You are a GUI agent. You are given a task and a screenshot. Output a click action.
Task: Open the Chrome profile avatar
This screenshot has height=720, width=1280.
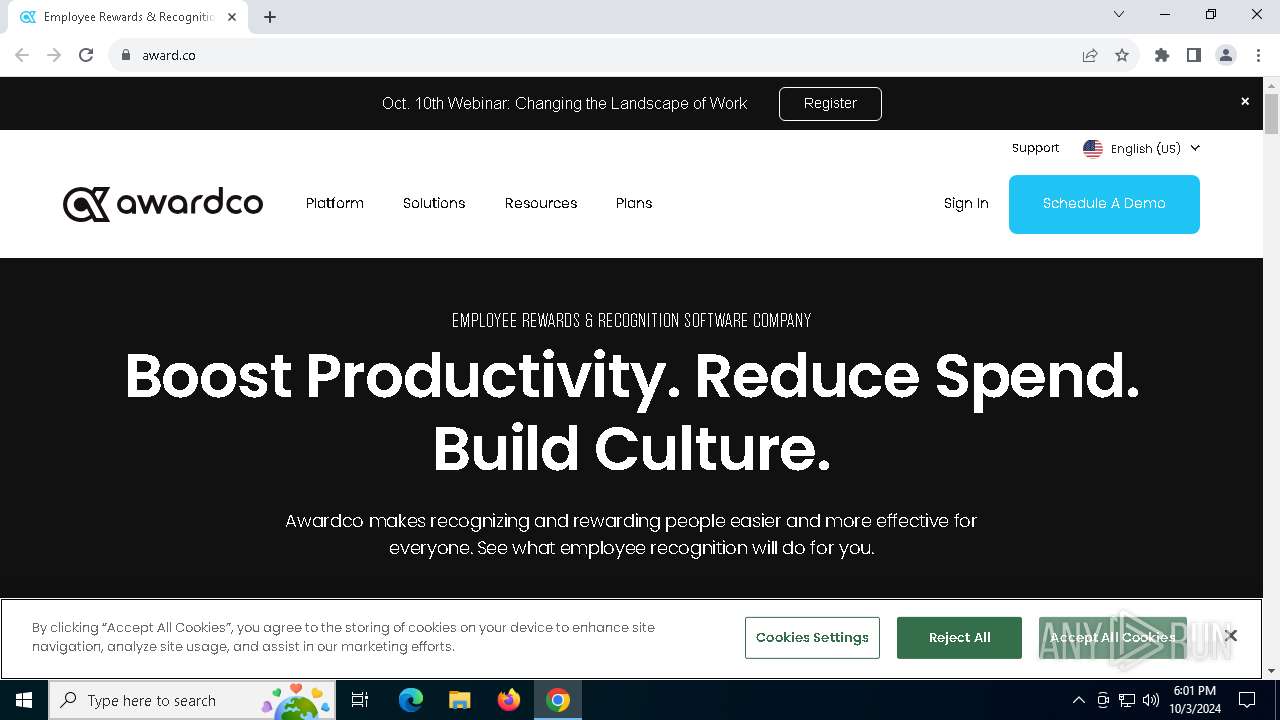[x=1226, y=55]
